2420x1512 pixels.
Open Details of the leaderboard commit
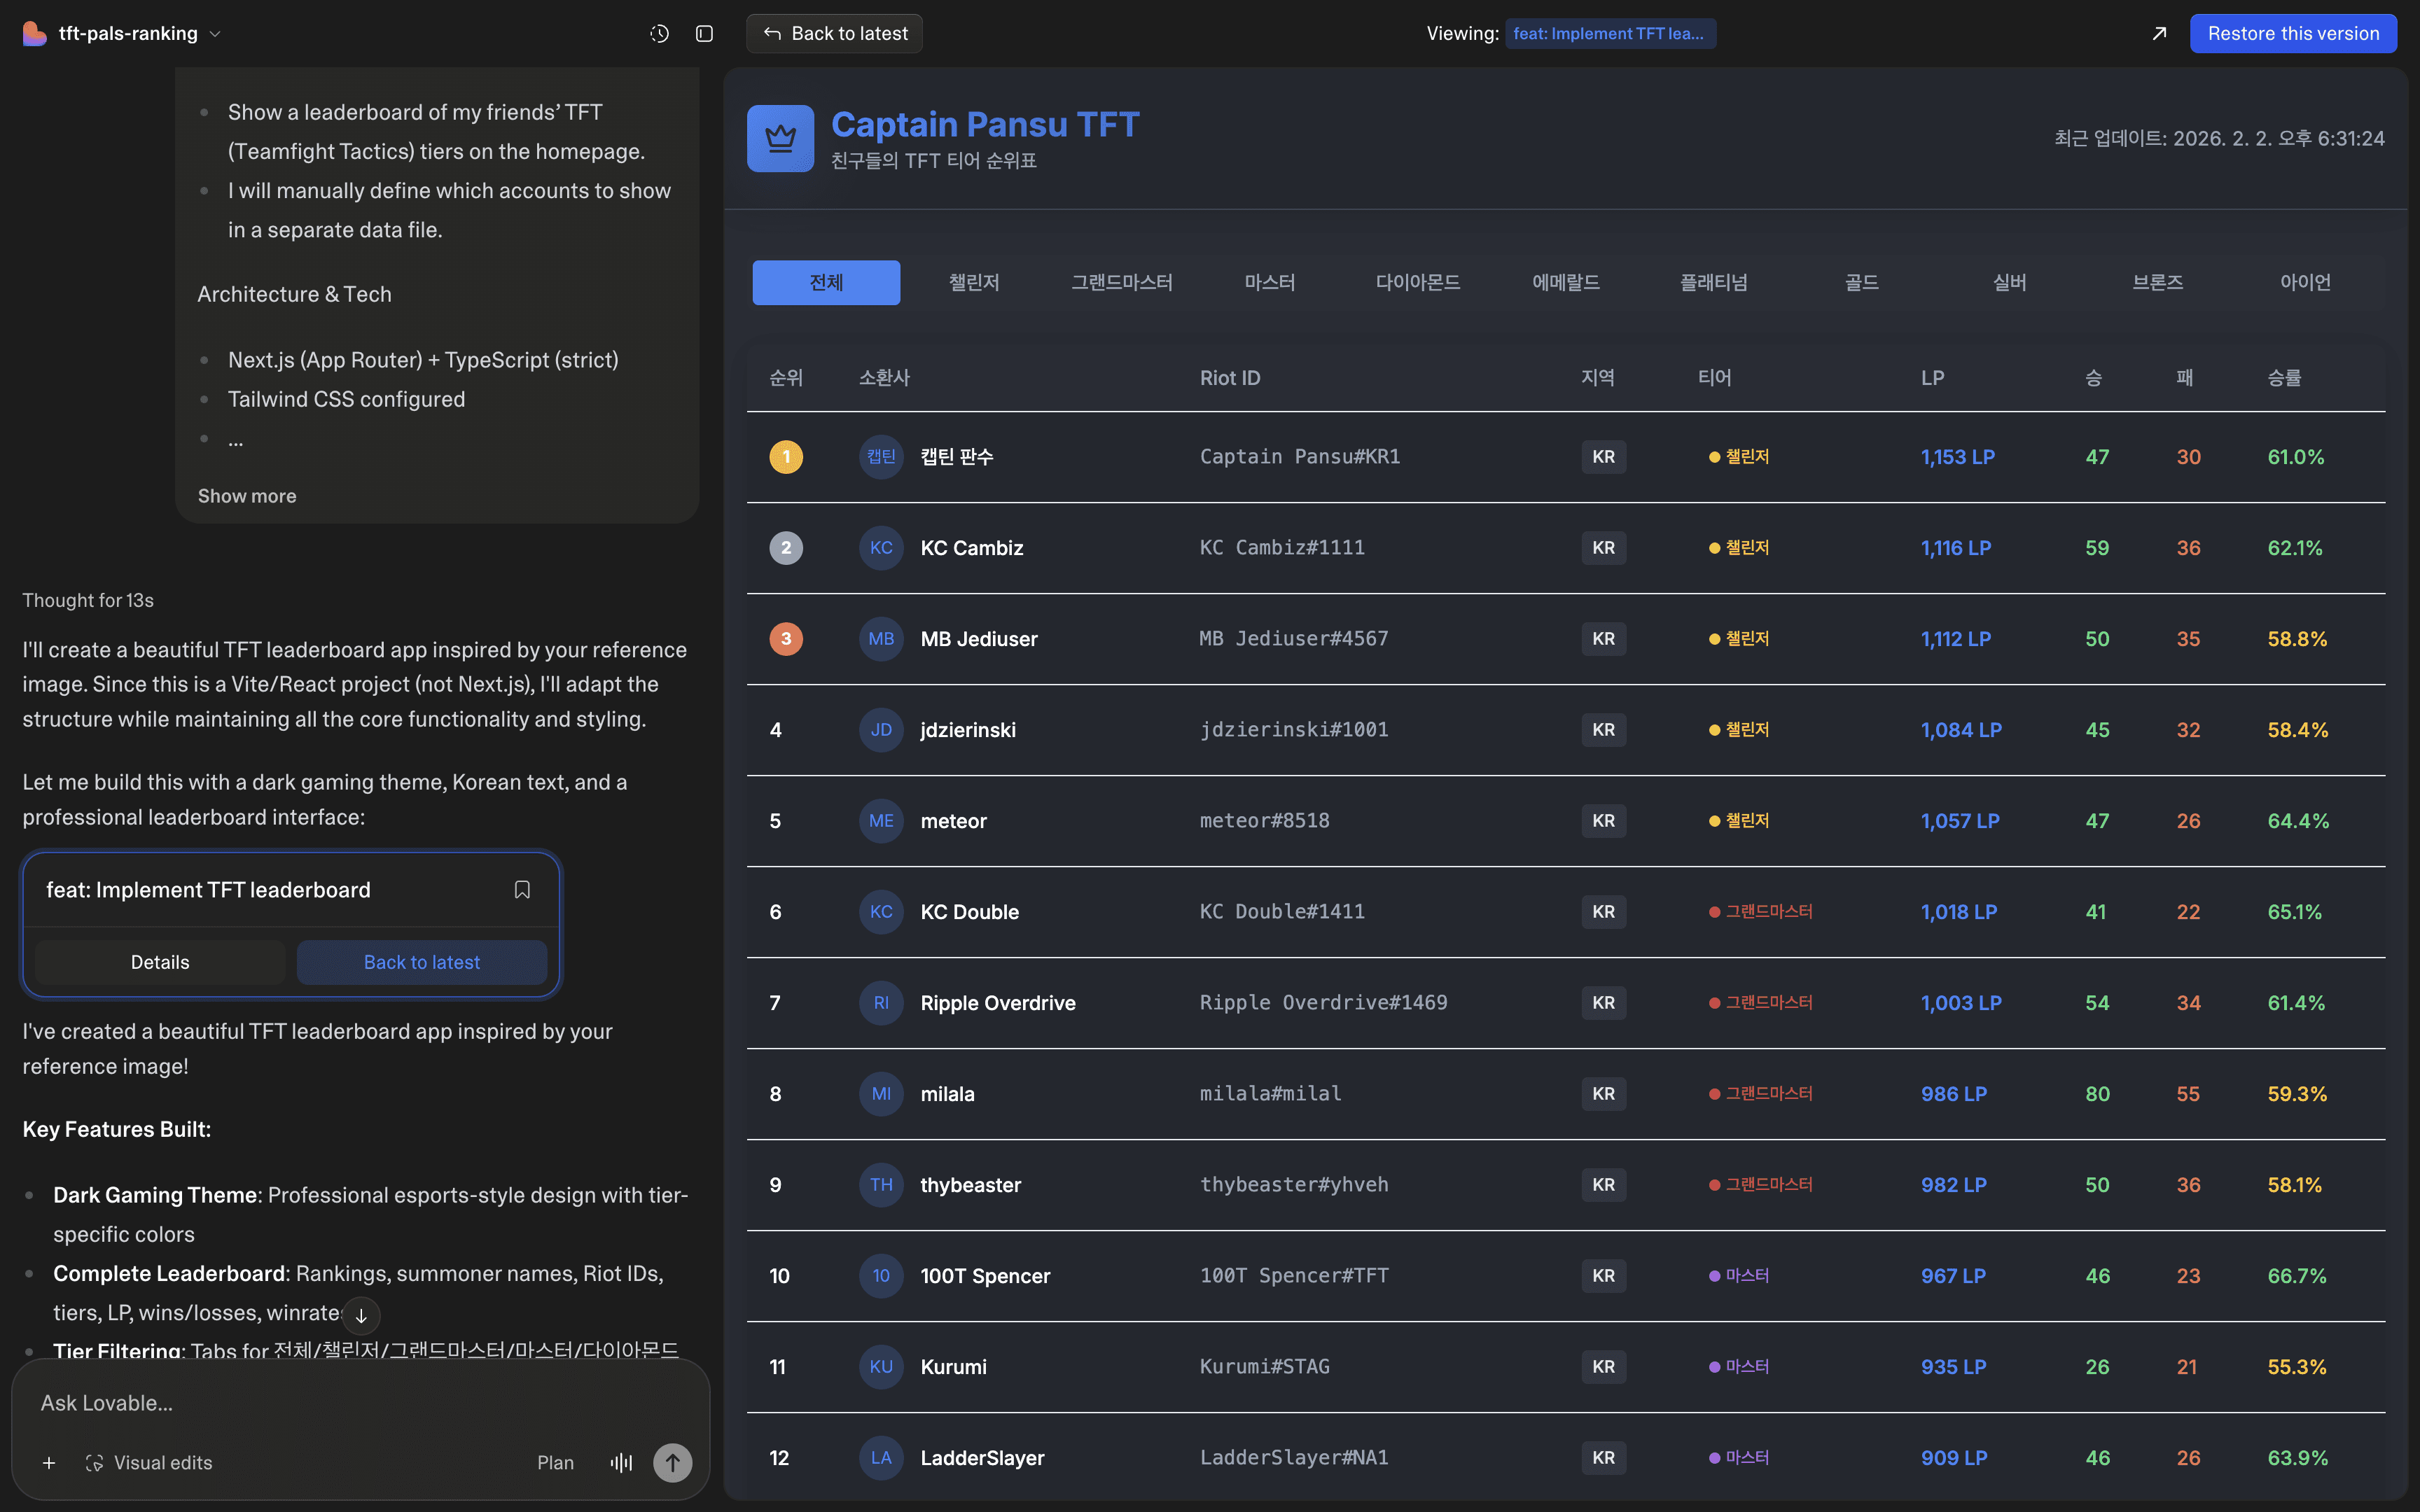(160, 962)
